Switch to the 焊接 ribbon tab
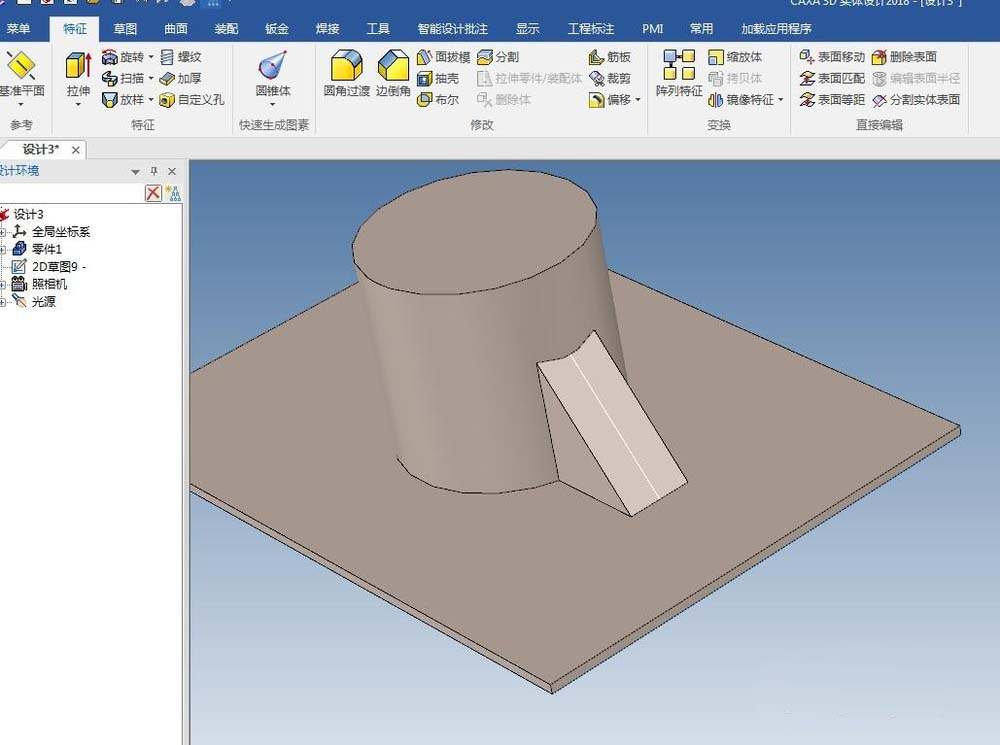 (x=328, y=29)
